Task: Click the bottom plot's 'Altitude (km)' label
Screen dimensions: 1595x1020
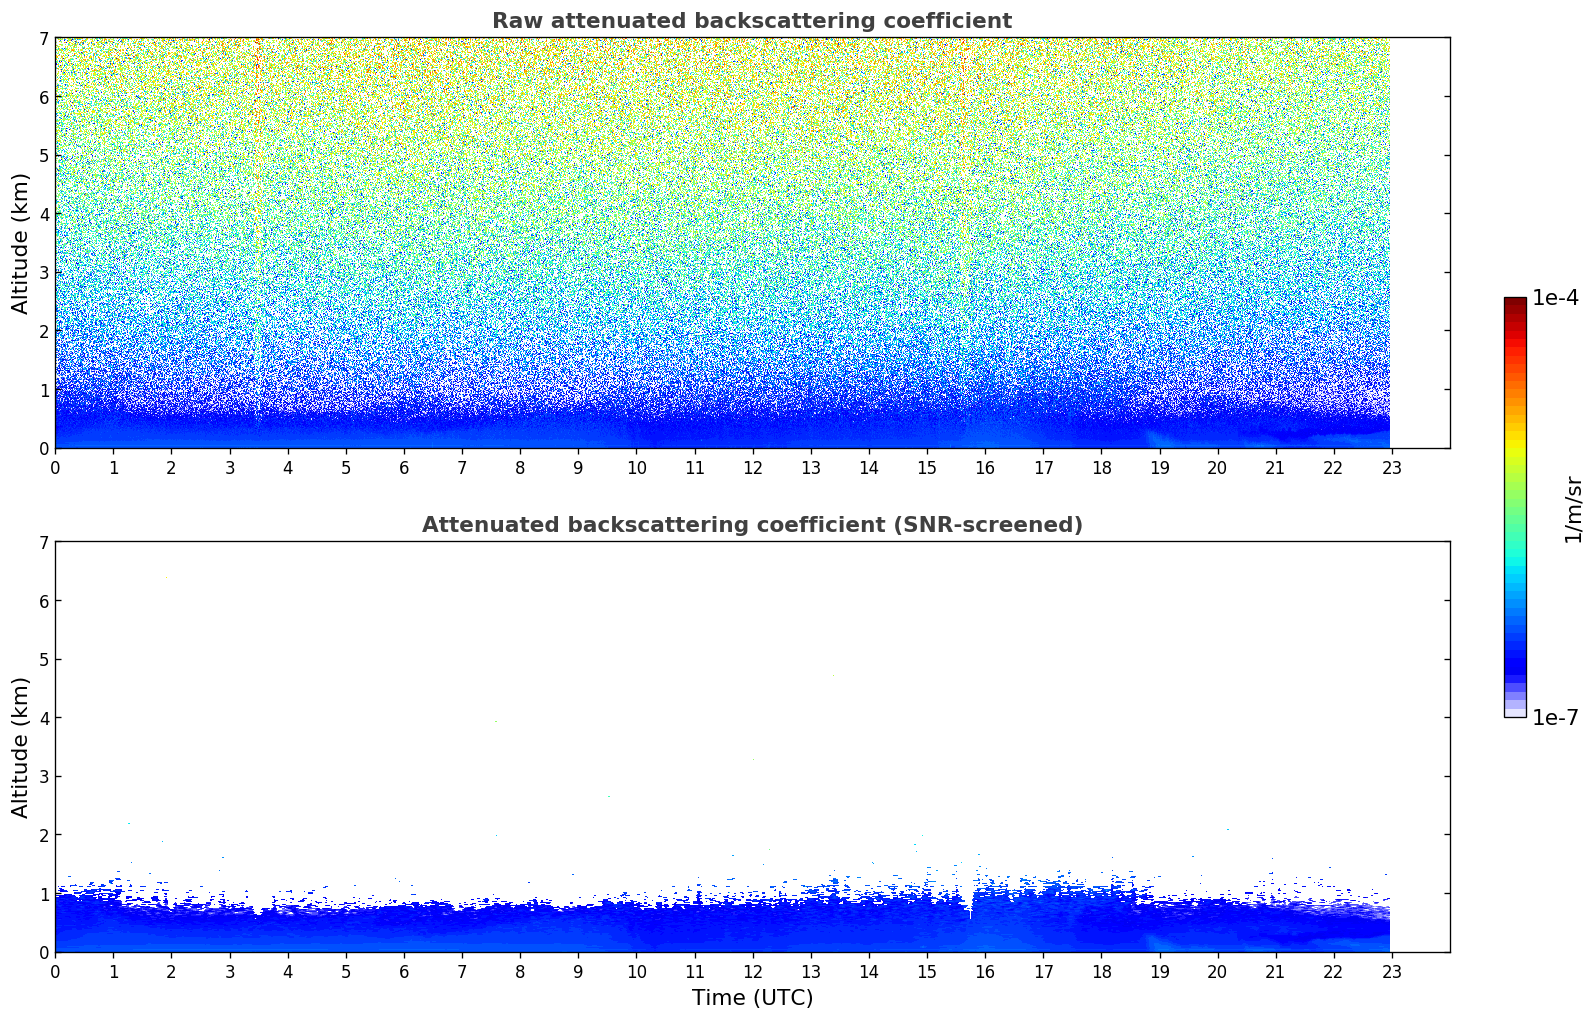Action: pyautogui.click(x=21, y=747)
